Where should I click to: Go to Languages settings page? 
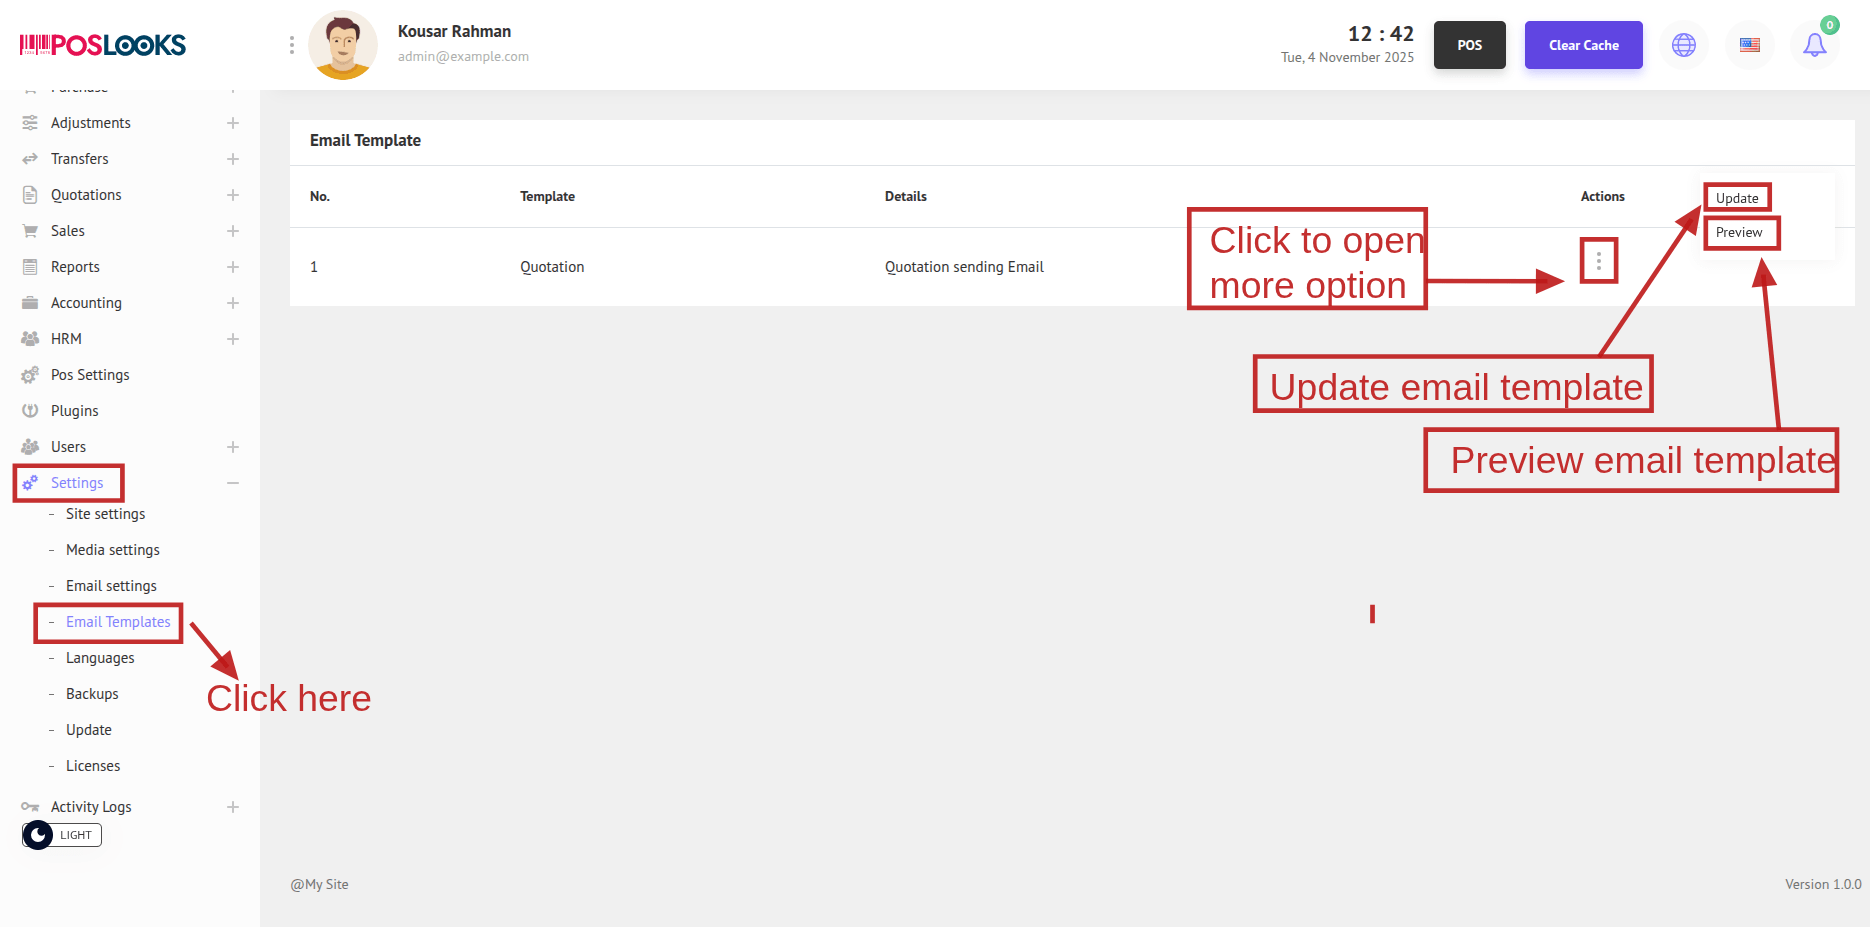coord(100,658)
